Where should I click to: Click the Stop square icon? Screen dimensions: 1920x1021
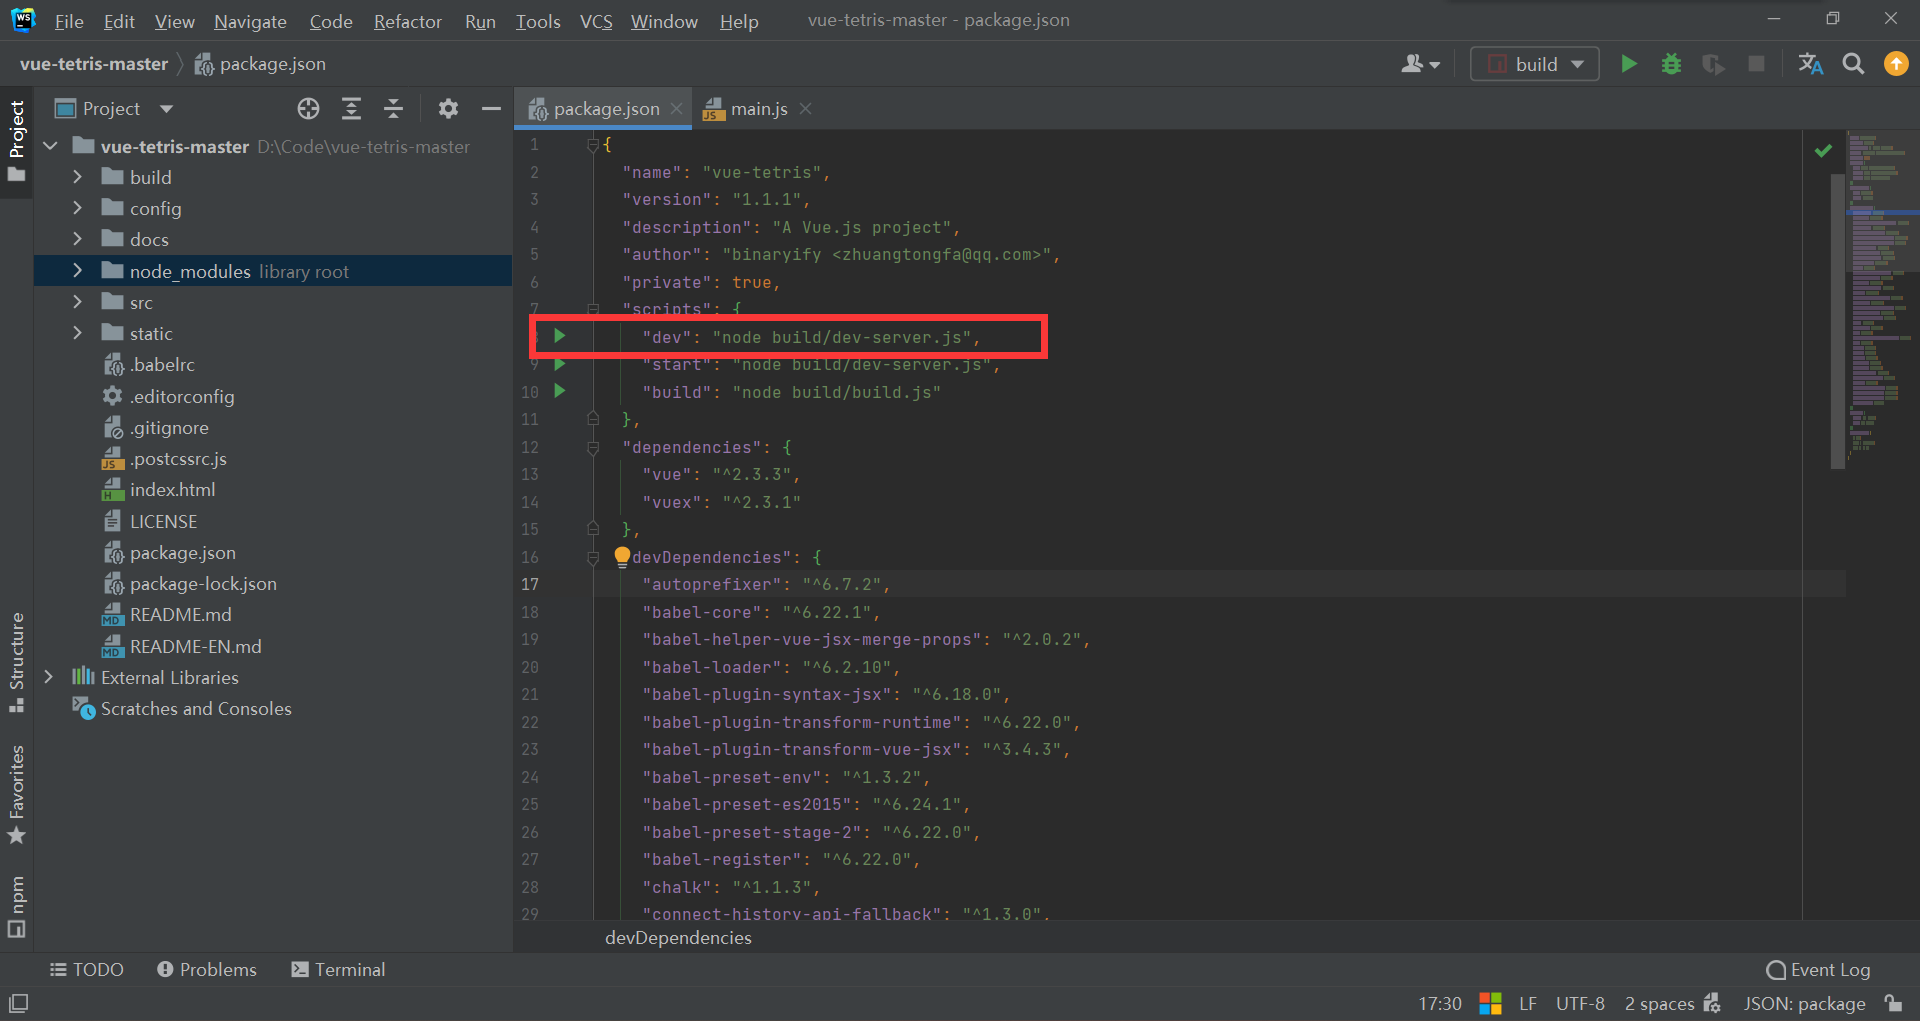1756,64
